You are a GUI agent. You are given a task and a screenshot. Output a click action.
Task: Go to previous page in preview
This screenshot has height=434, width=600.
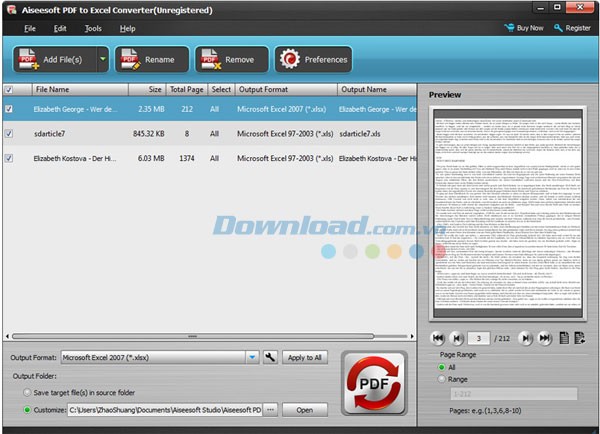(x=456, y=338)
